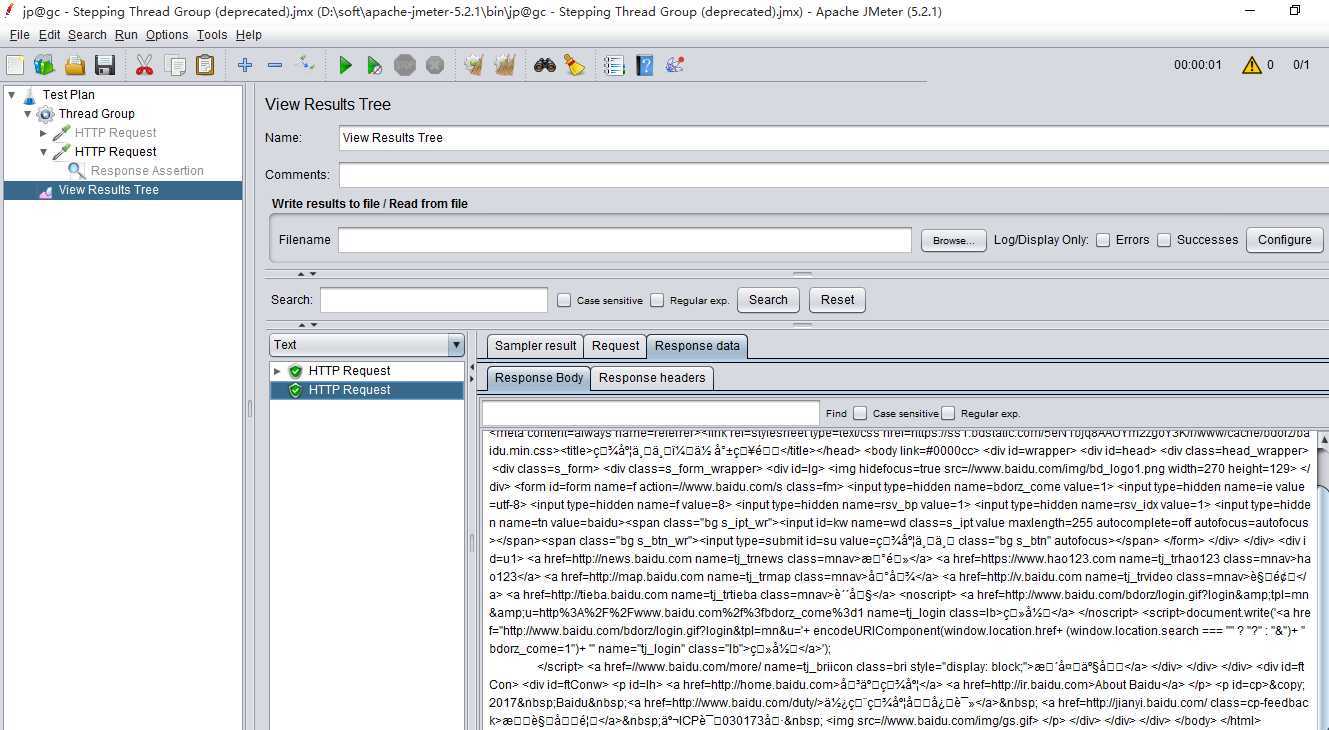
Task: Expand all nodes with the blue plus icon
Action: tap(245, 65)
